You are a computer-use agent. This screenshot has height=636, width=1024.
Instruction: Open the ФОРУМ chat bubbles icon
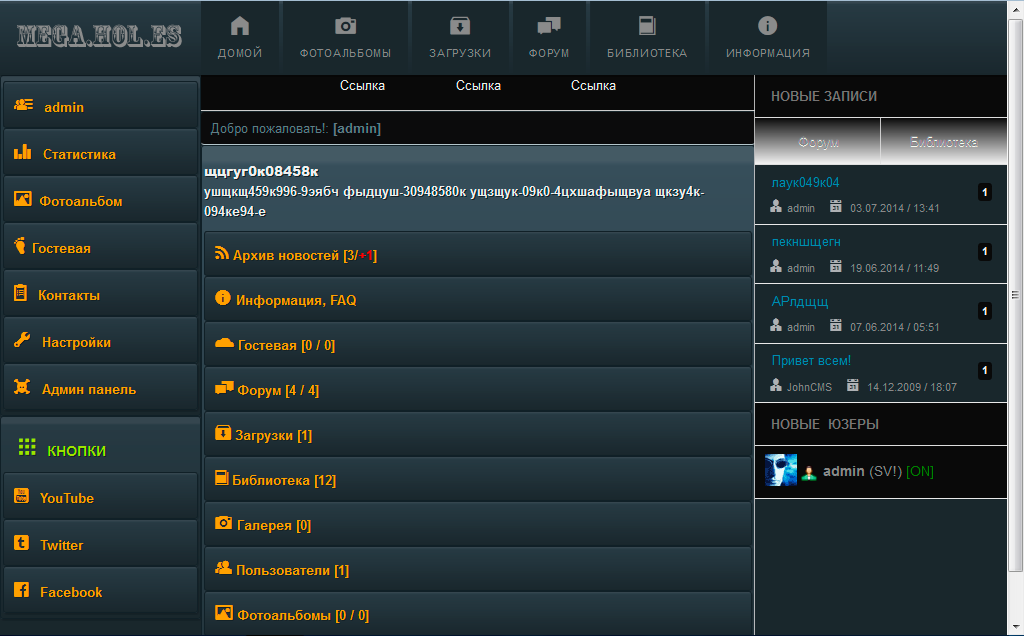point(549,27)
